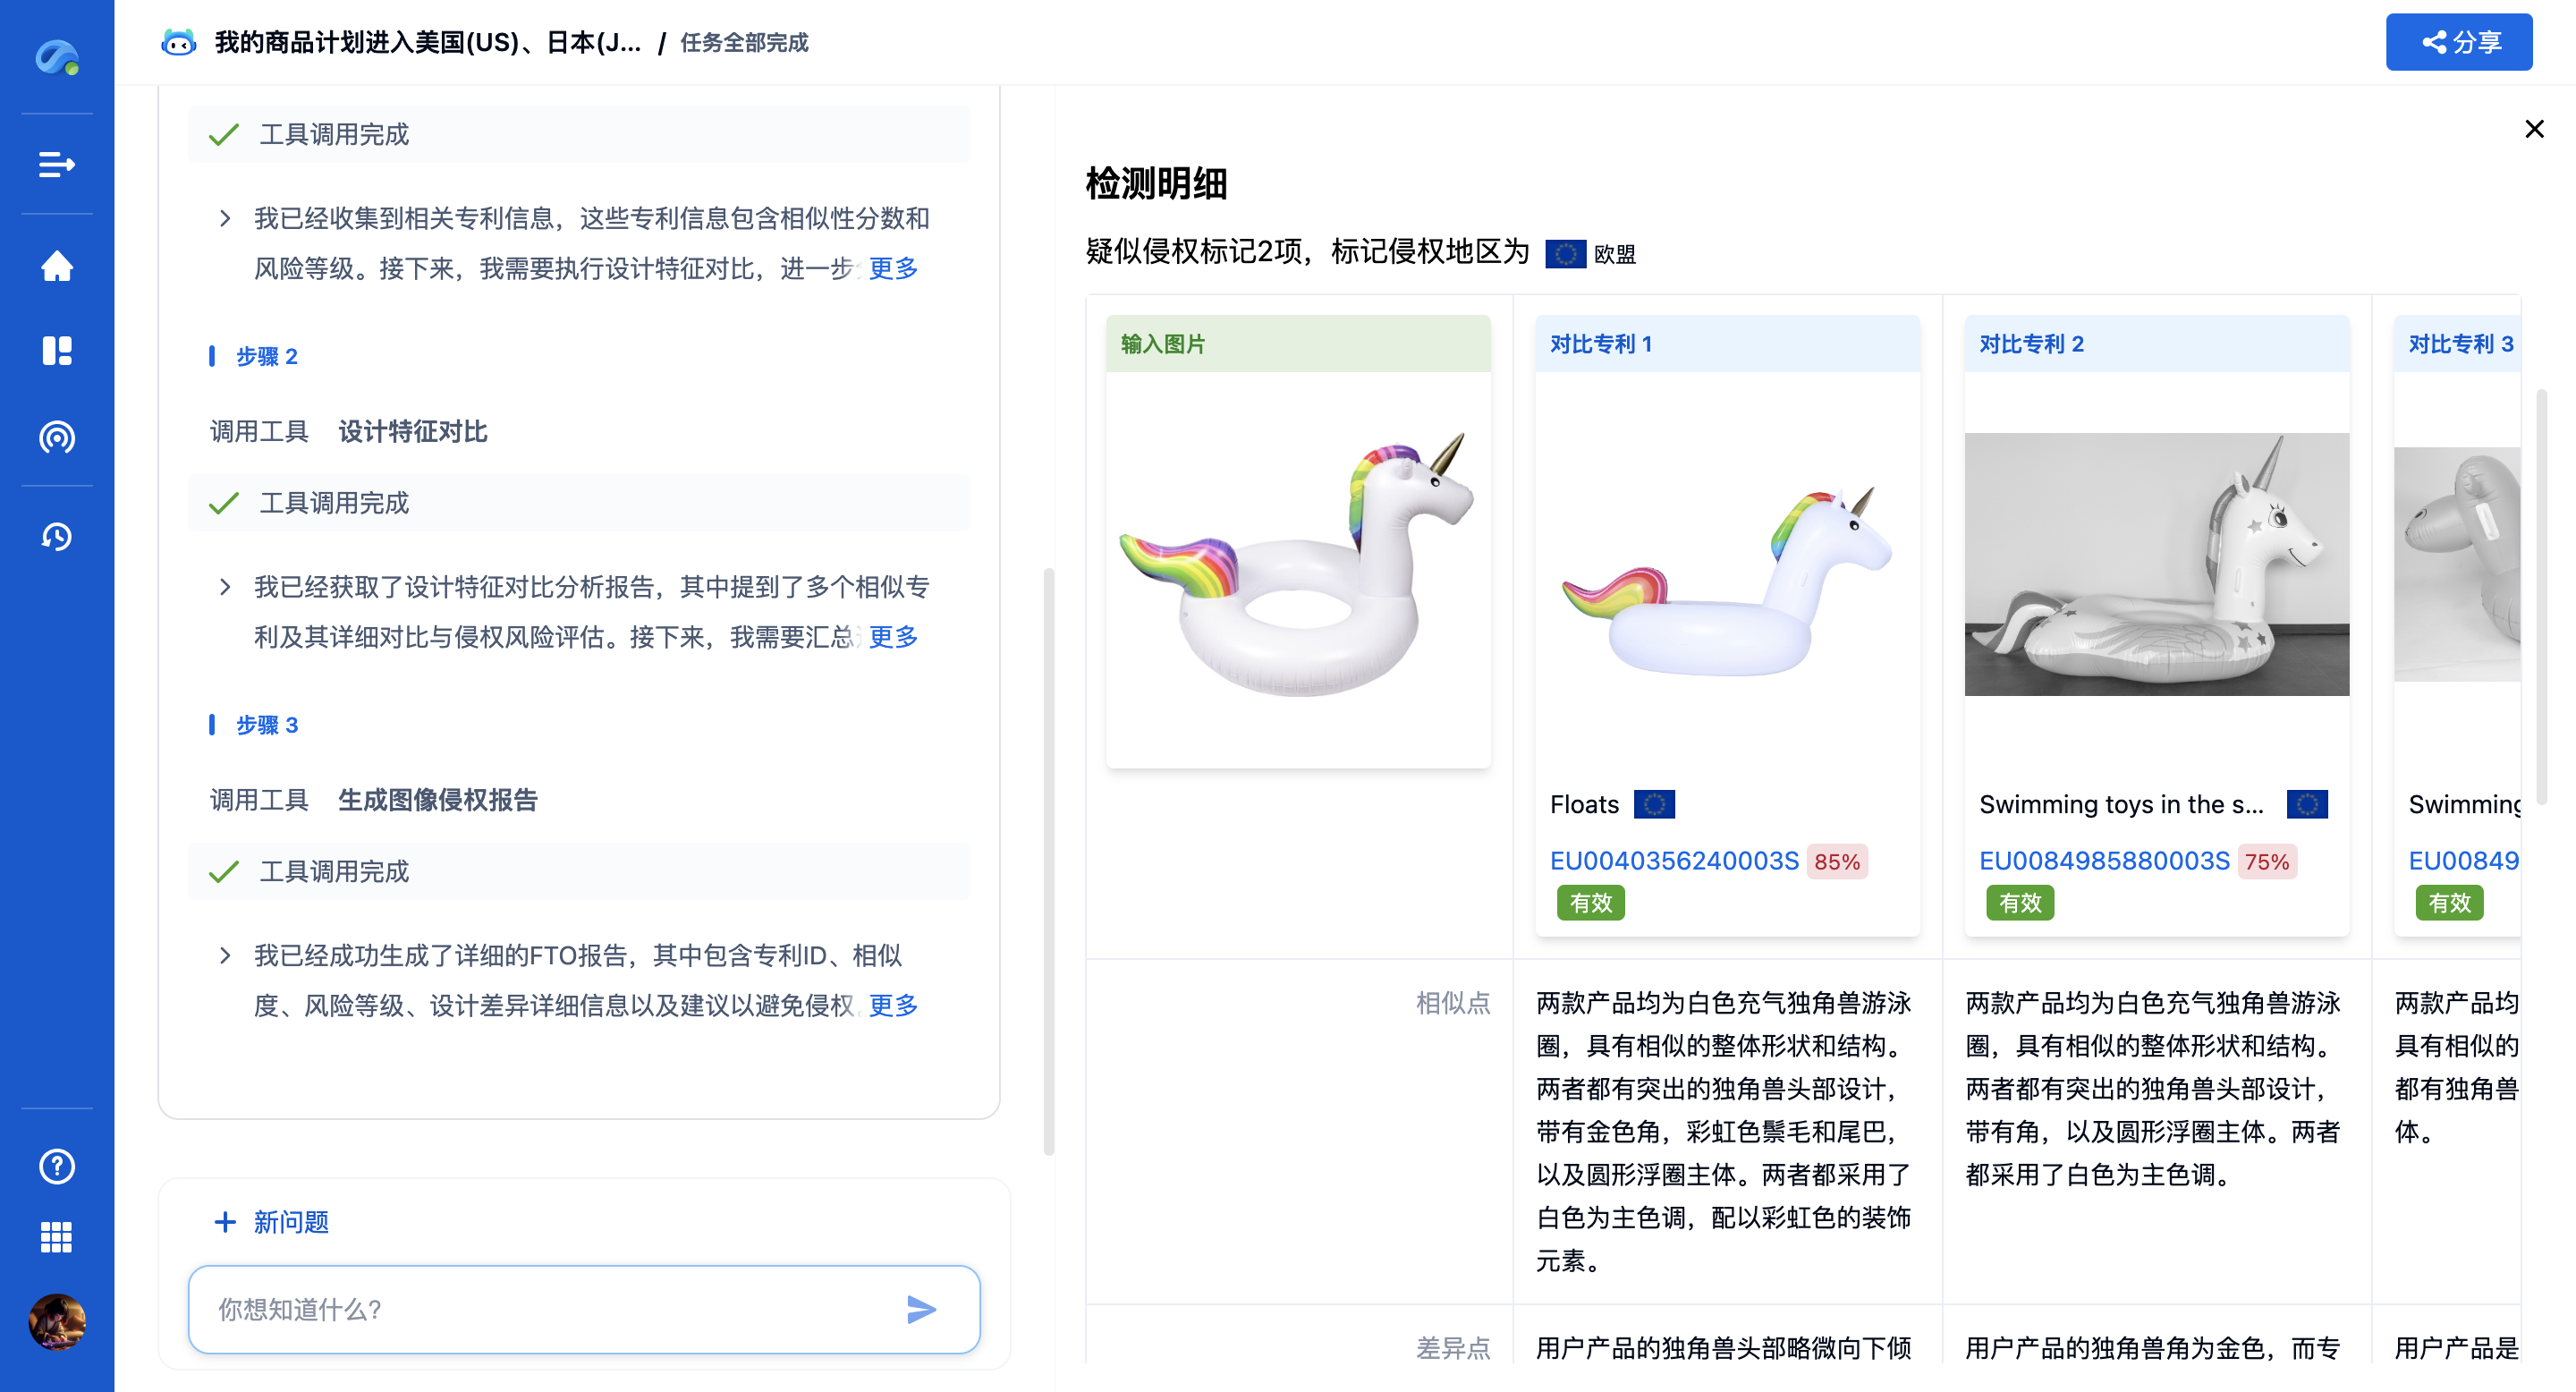
Task: Expand the step 2 design comparison summary chevron
Action: (225, 587)
